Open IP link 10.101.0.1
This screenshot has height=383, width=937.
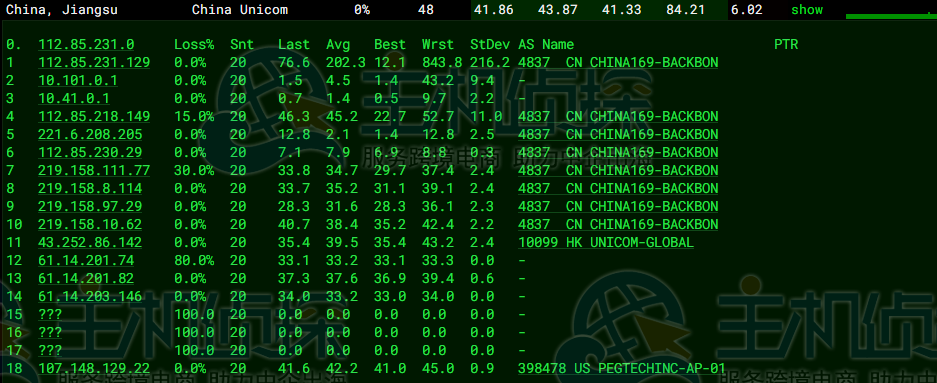pos(78,80)
